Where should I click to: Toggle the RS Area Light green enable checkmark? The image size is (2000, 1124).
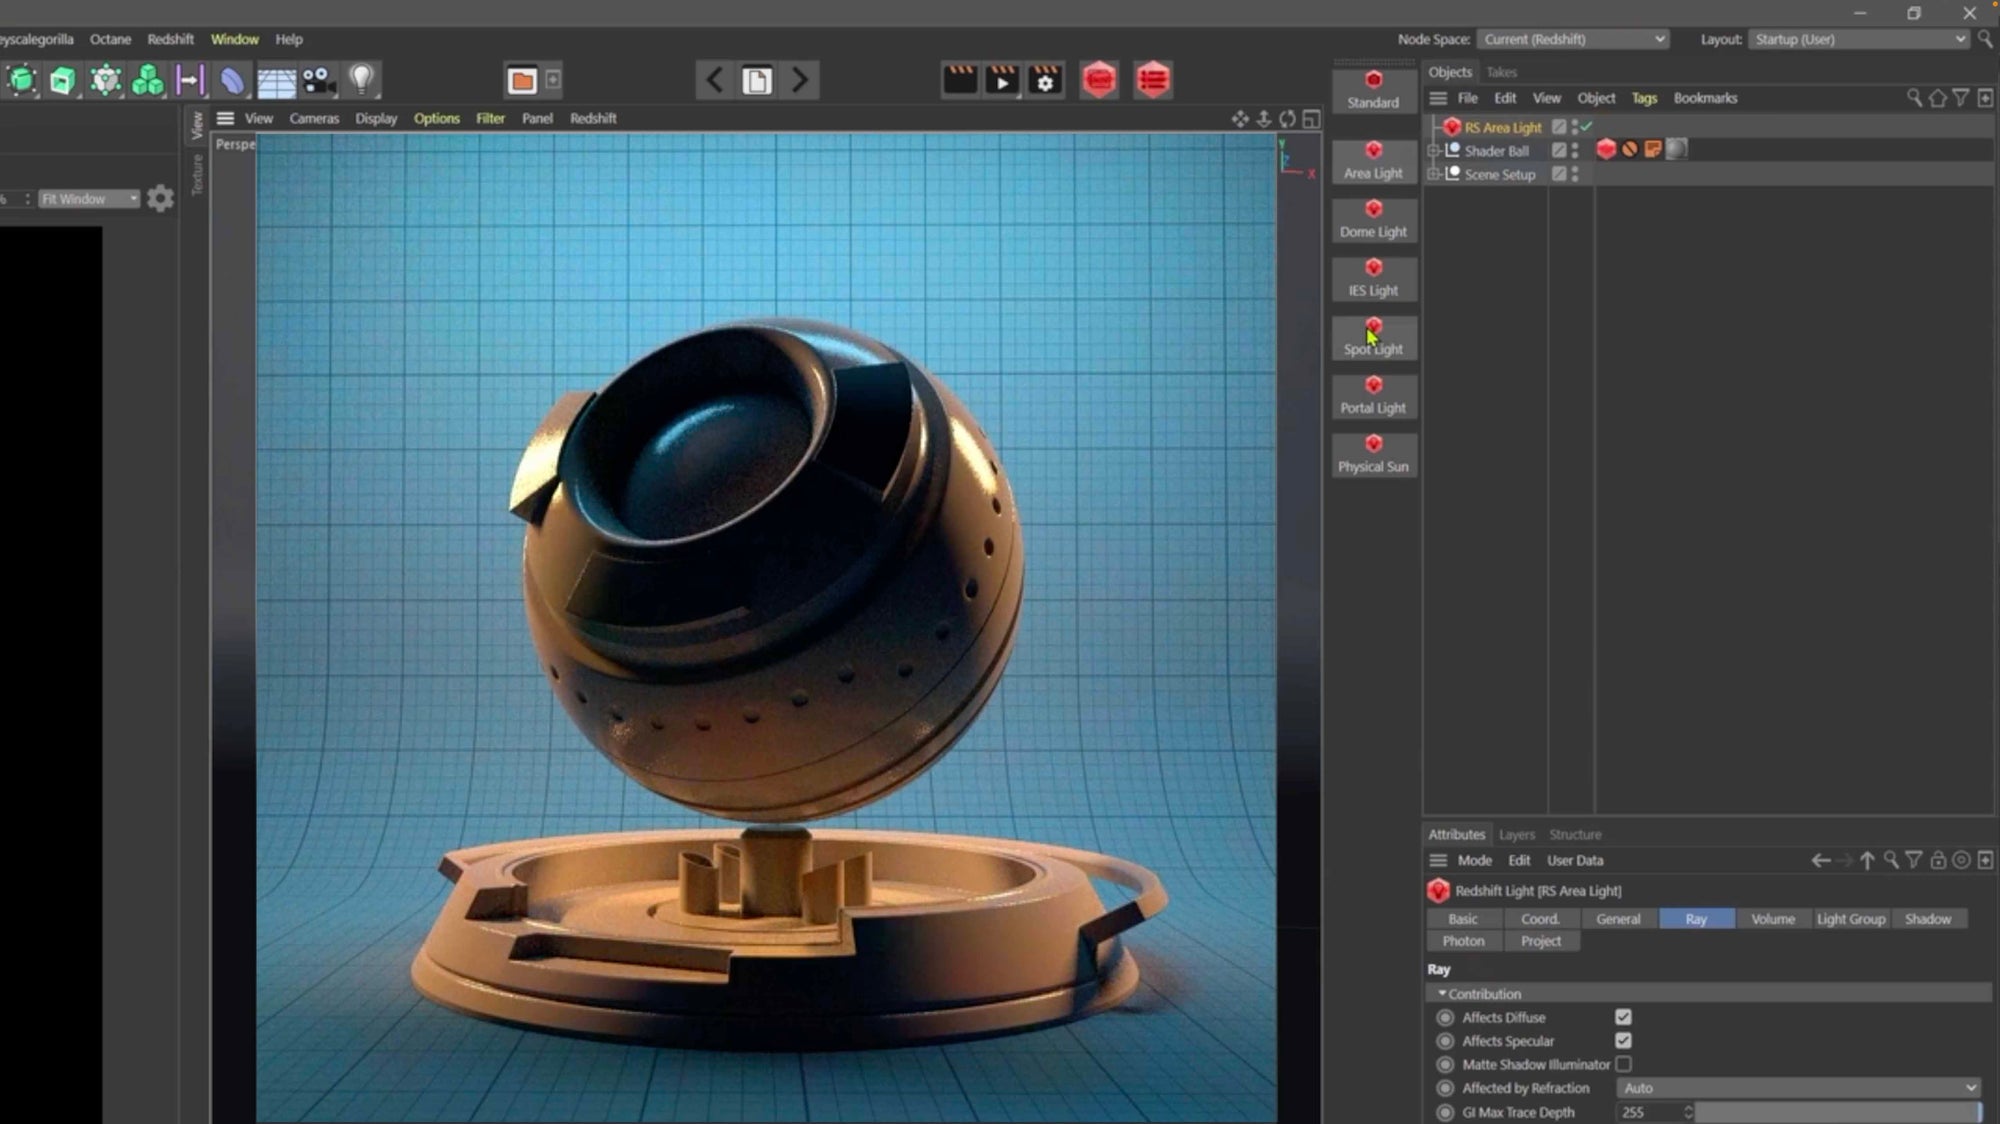point(1583,127)
